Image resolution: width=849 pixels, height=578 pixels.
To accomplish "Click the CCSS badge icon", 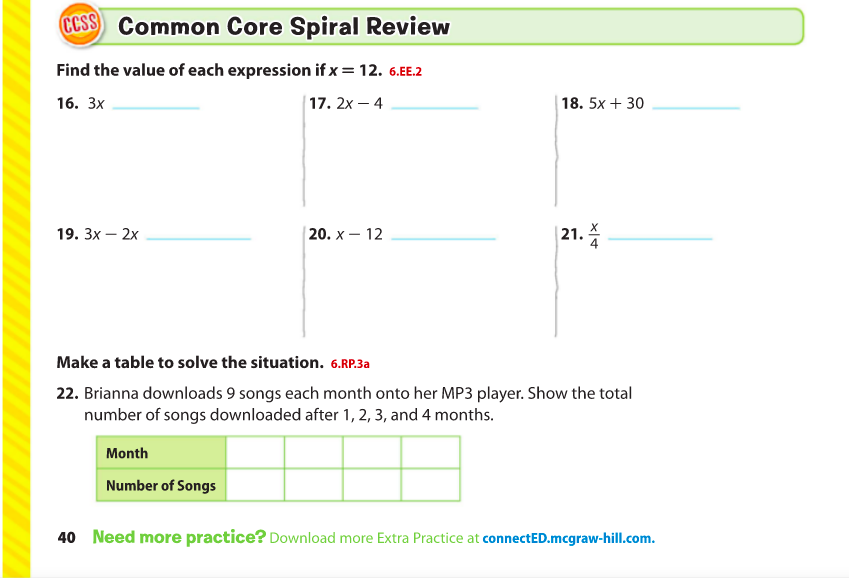I will point(77,27).
